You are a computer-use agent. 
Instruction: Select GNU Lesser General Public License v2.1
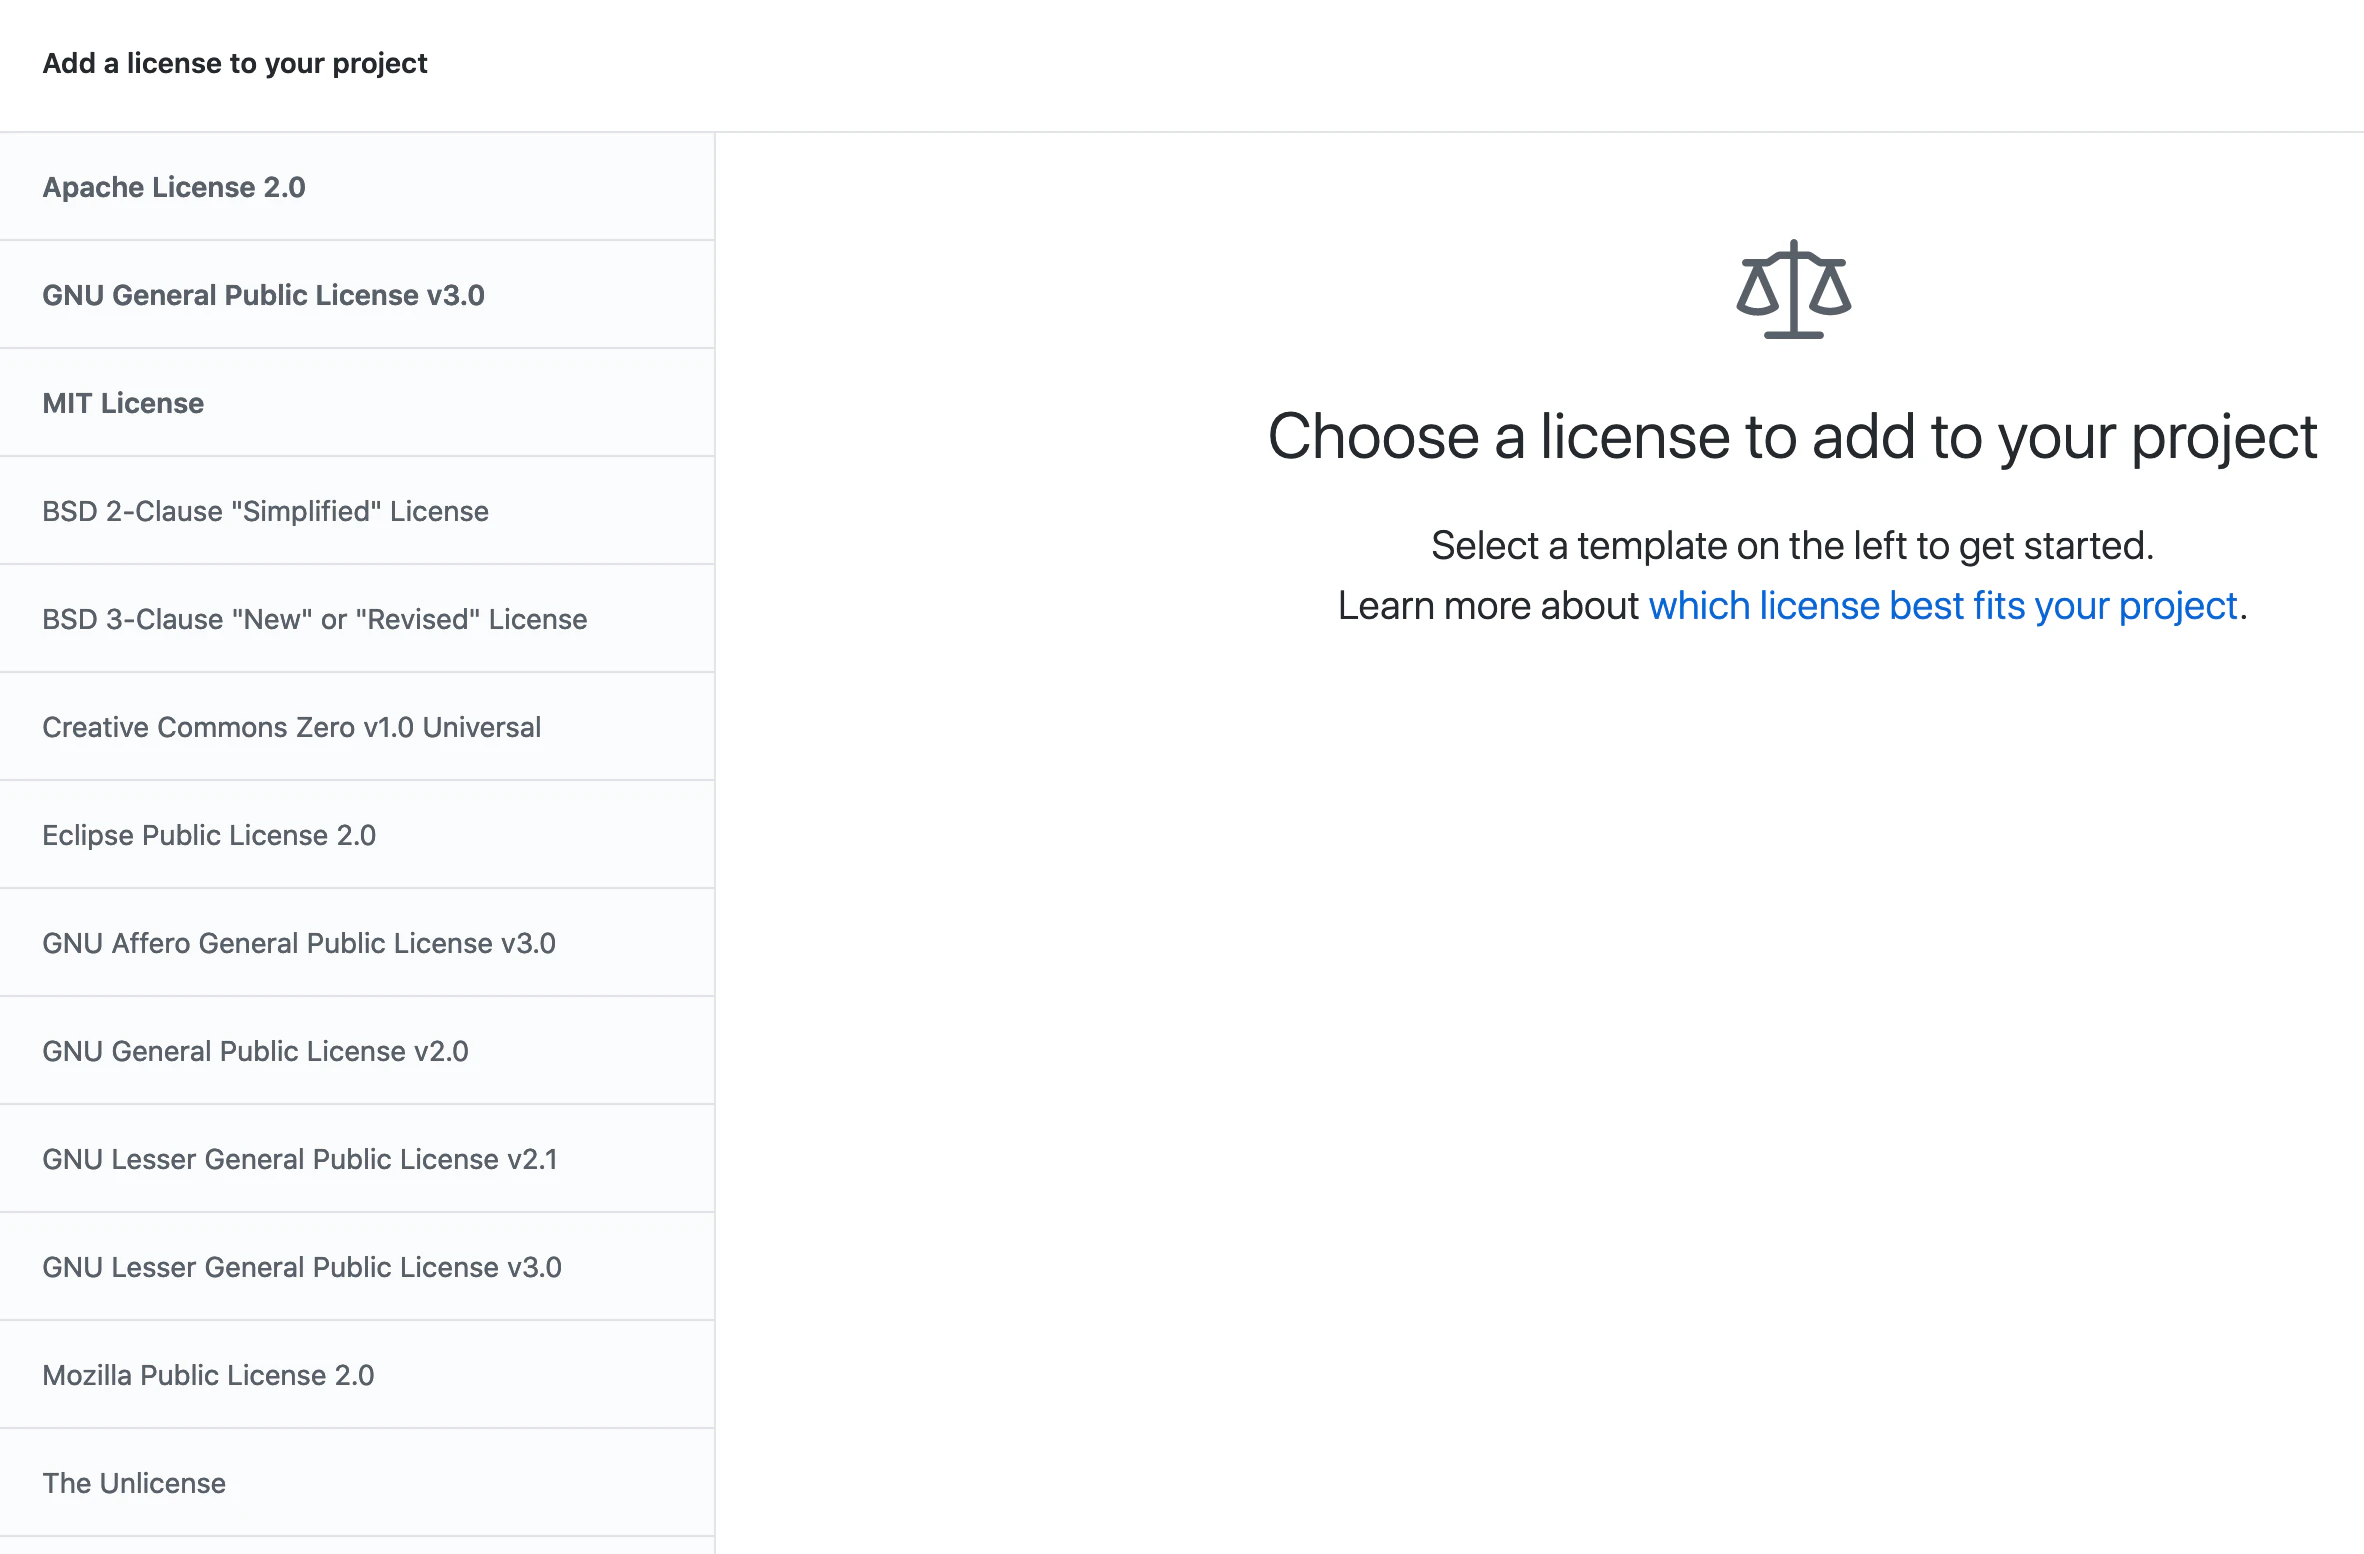point(299,1159)
